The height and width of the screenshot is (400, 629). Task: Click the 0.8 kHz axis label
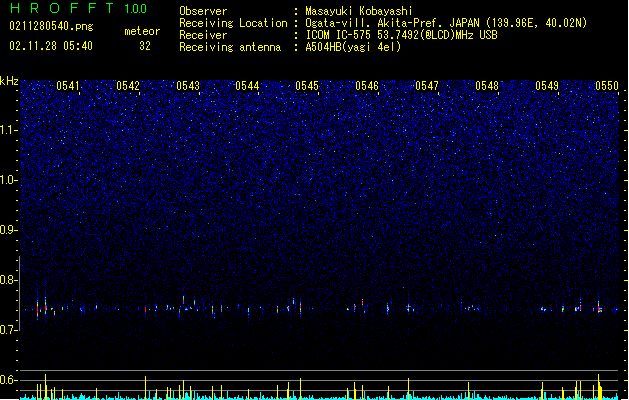coord(8,280)
